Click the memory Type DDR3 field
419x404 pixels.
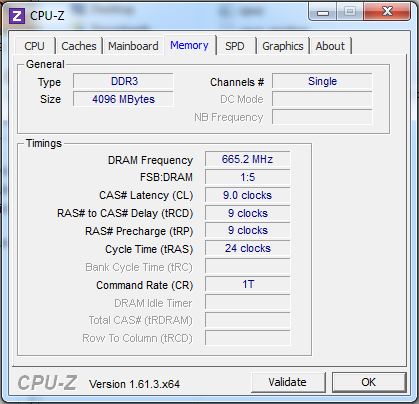(x=123, y=81)
